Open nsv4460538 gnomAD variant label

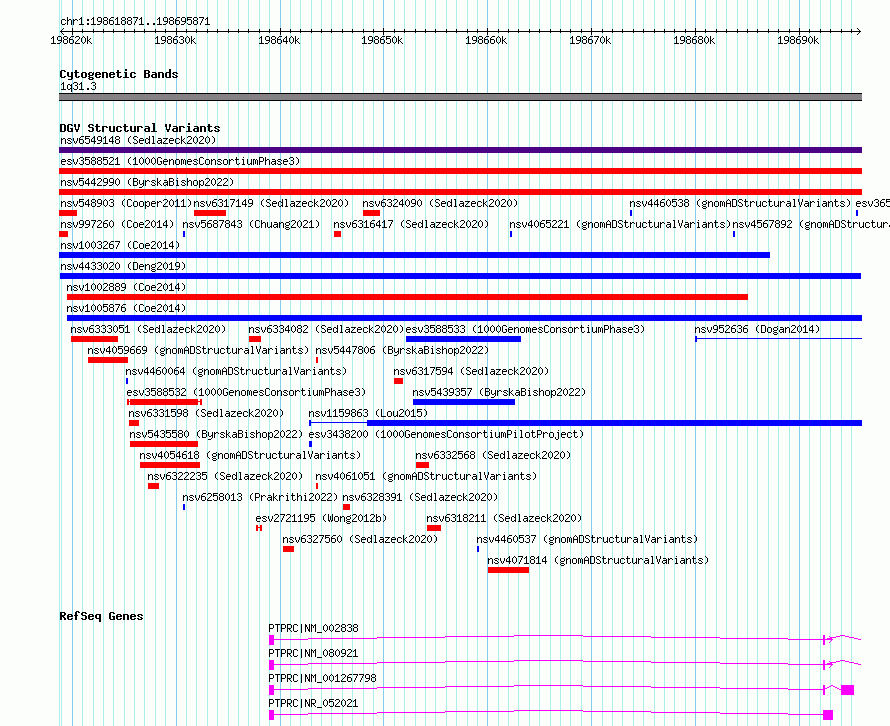pyautogui.click(x=740, y=203)
